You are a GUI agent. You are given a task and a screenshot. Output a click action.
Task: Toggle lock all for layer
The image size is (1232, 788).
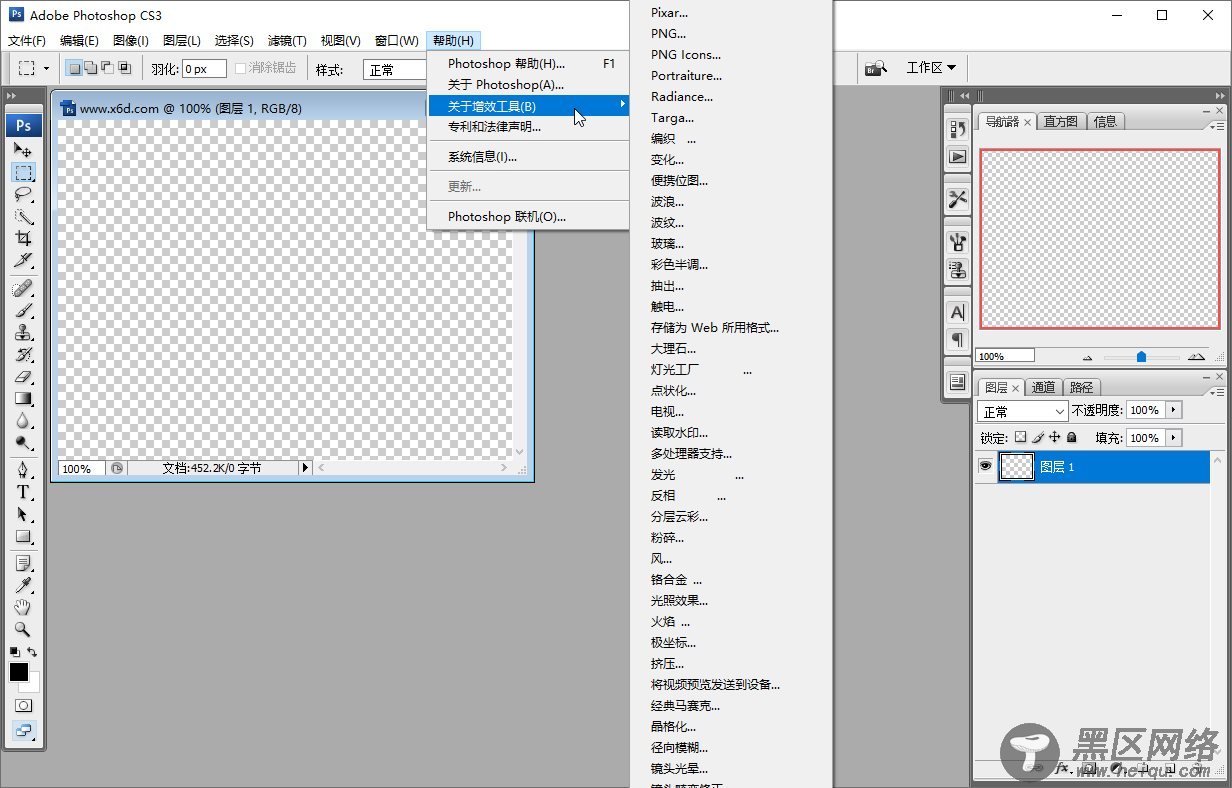(1072, 438)
